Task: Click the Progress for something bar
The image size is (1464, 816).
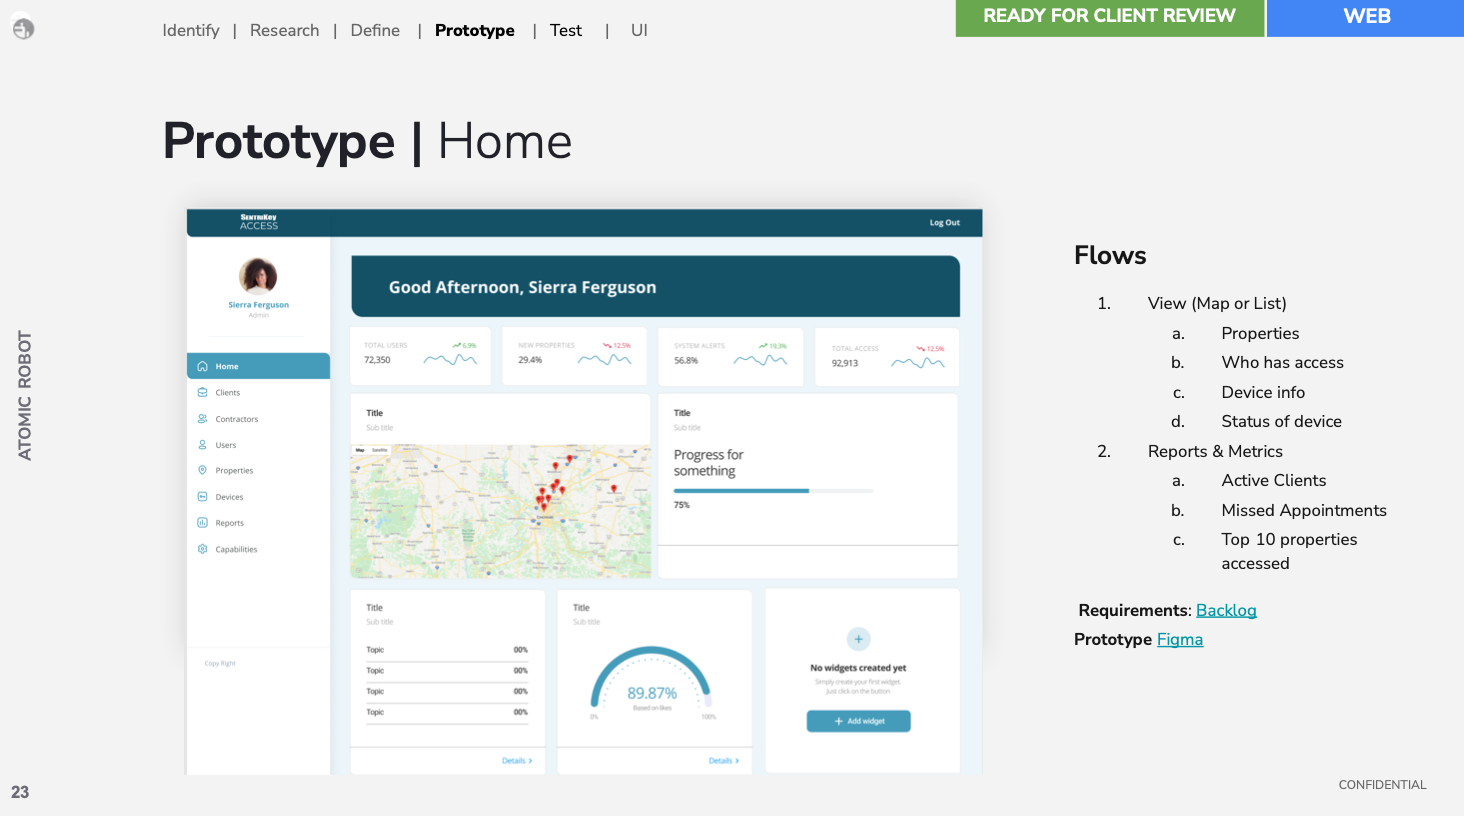Action: pos(773,491)
